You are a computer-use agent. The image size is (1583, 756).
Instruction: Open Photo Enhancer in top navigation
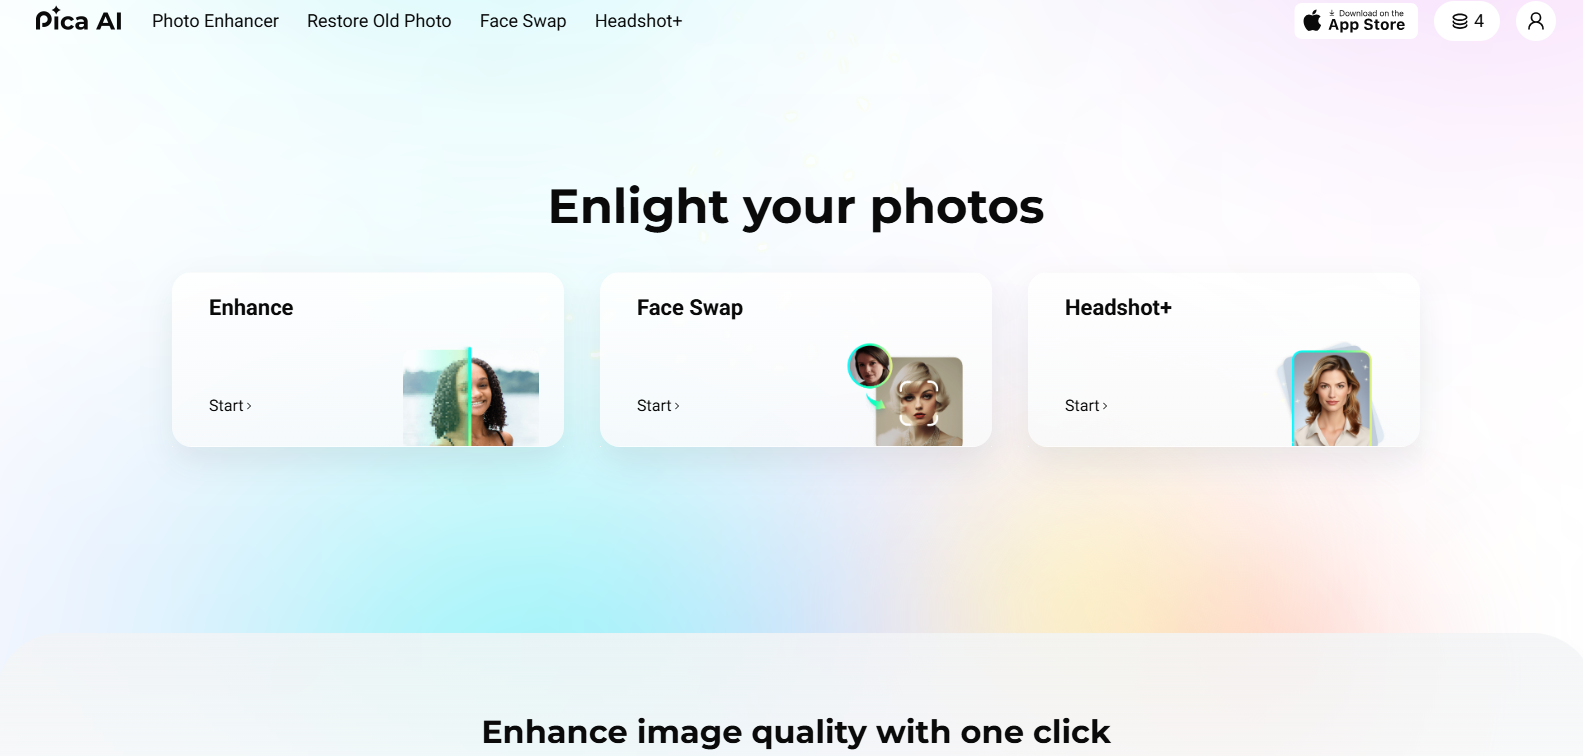point(215,21)
